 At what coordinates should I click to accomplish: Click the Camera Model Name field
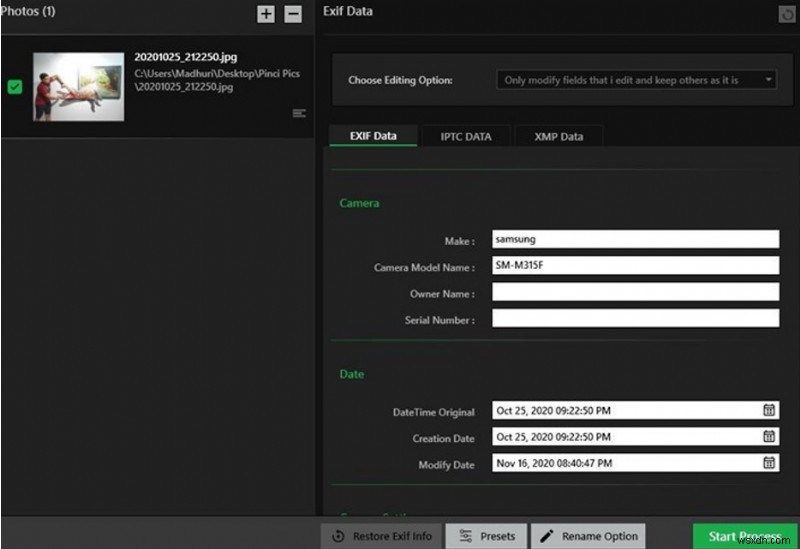(x=636, y=265)
